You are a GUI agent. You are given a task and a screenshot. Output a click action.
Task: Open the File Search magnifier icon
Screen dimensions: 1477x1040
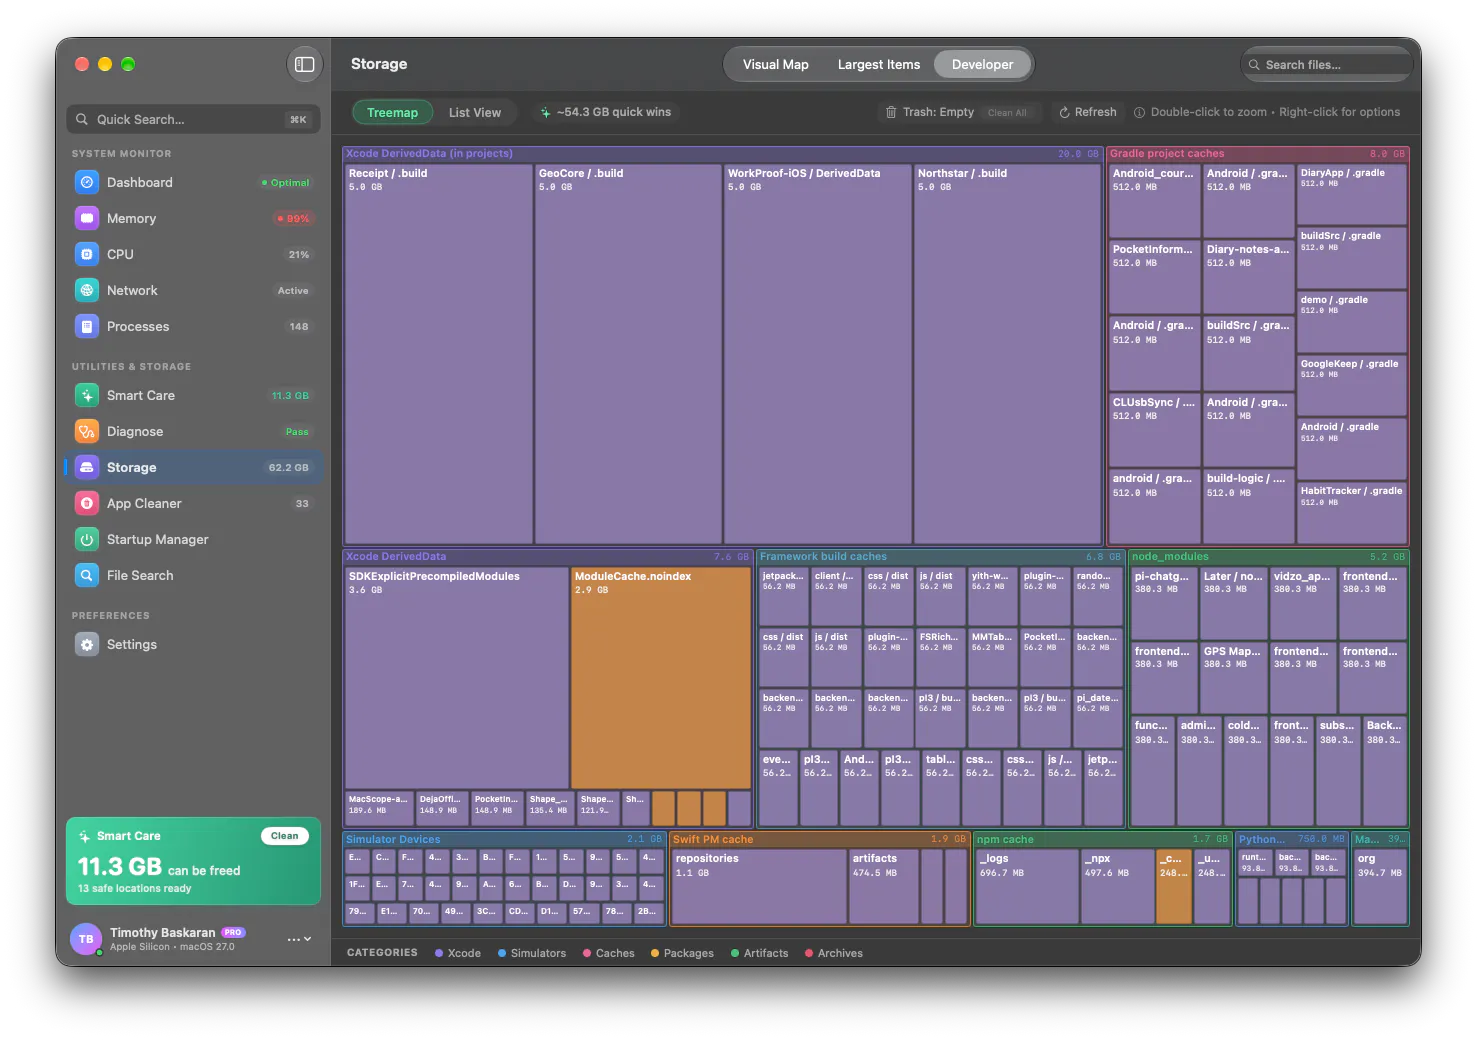click(87, 575)
